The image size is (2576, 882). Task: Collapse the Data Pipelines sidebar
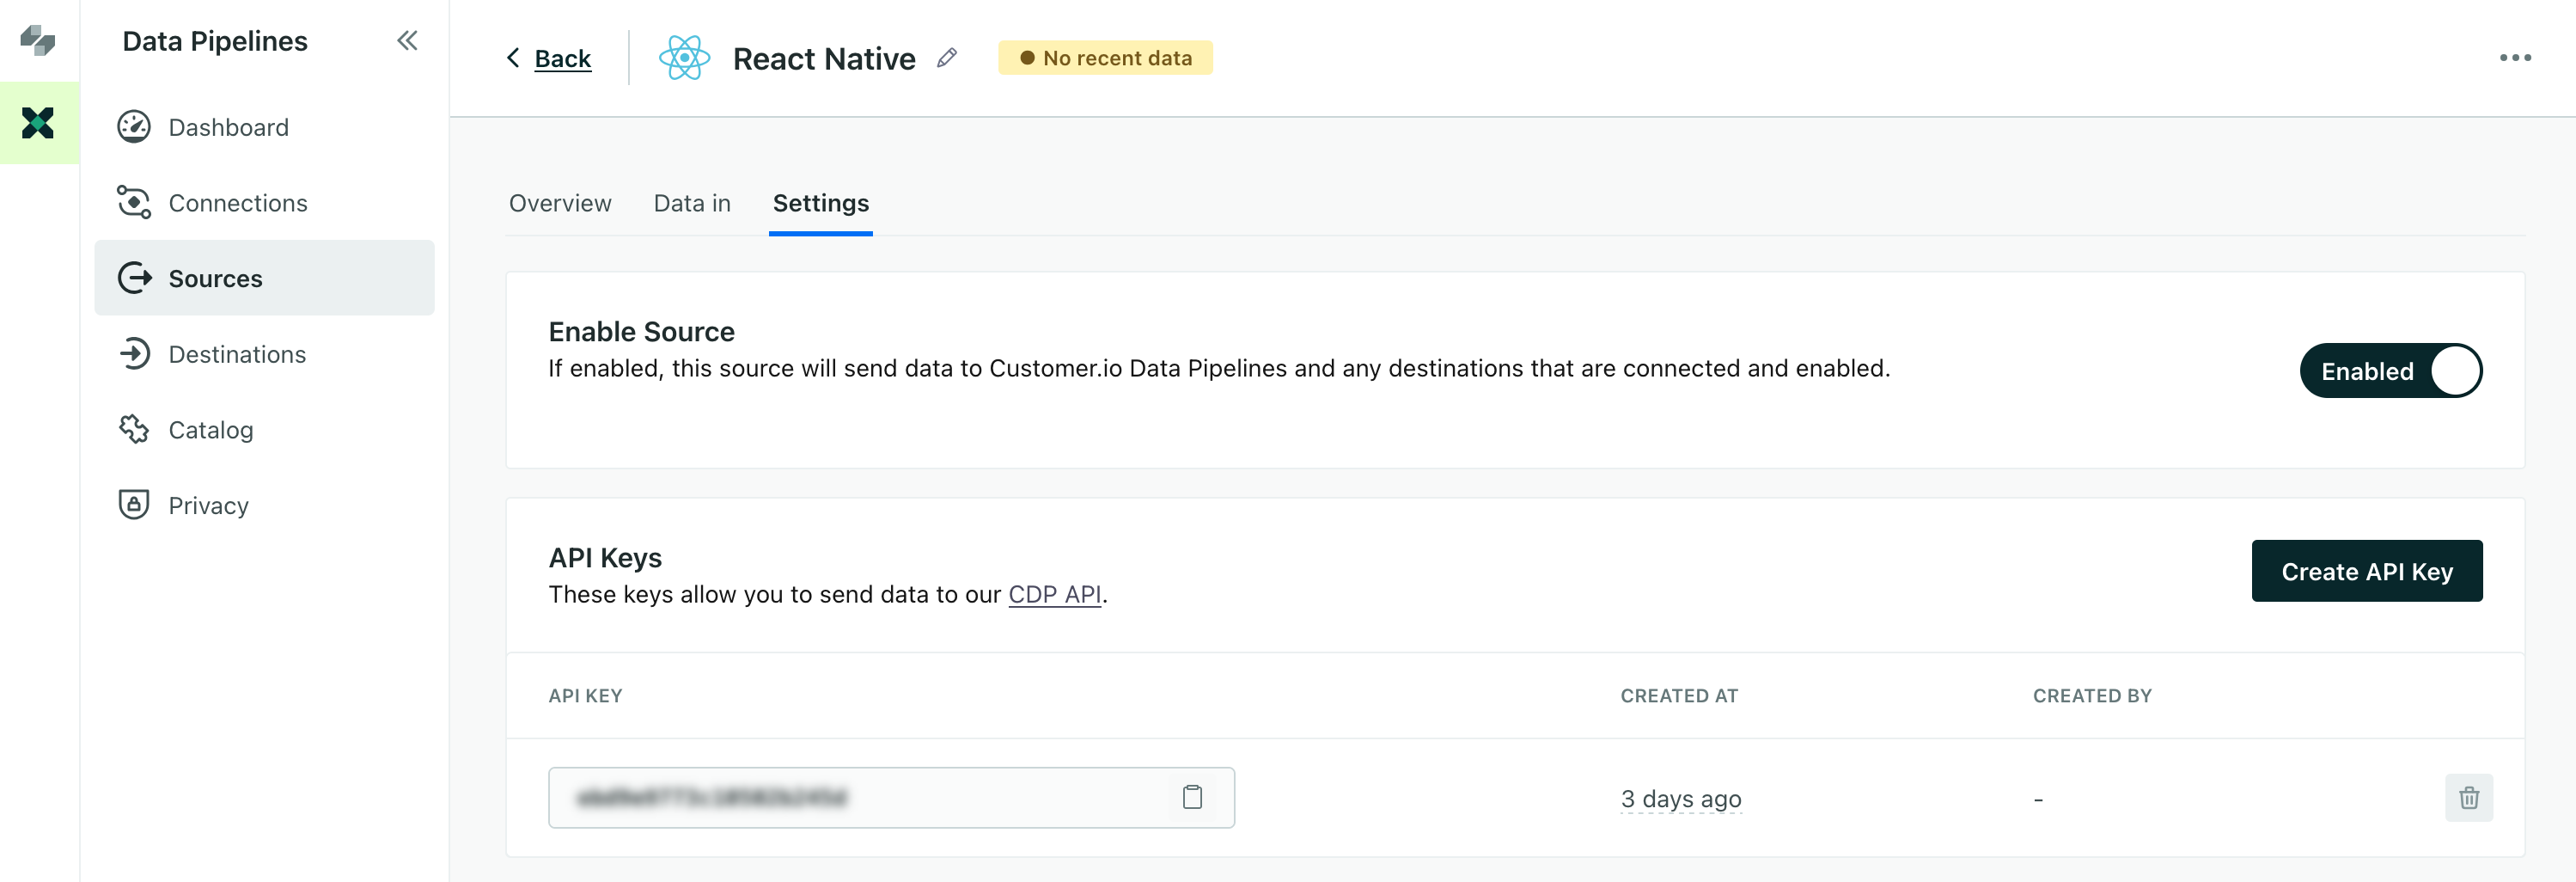[407, 40]
